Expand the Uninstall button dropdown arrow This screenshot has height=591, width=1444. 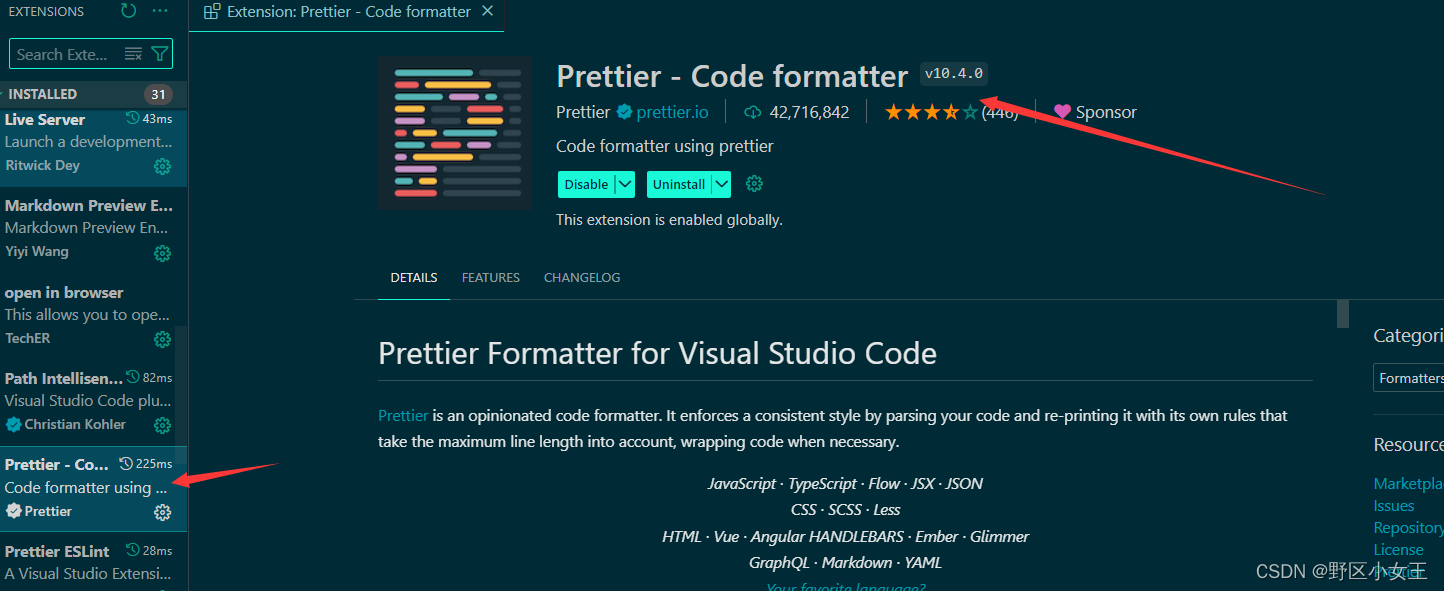[x=721, y=184]
